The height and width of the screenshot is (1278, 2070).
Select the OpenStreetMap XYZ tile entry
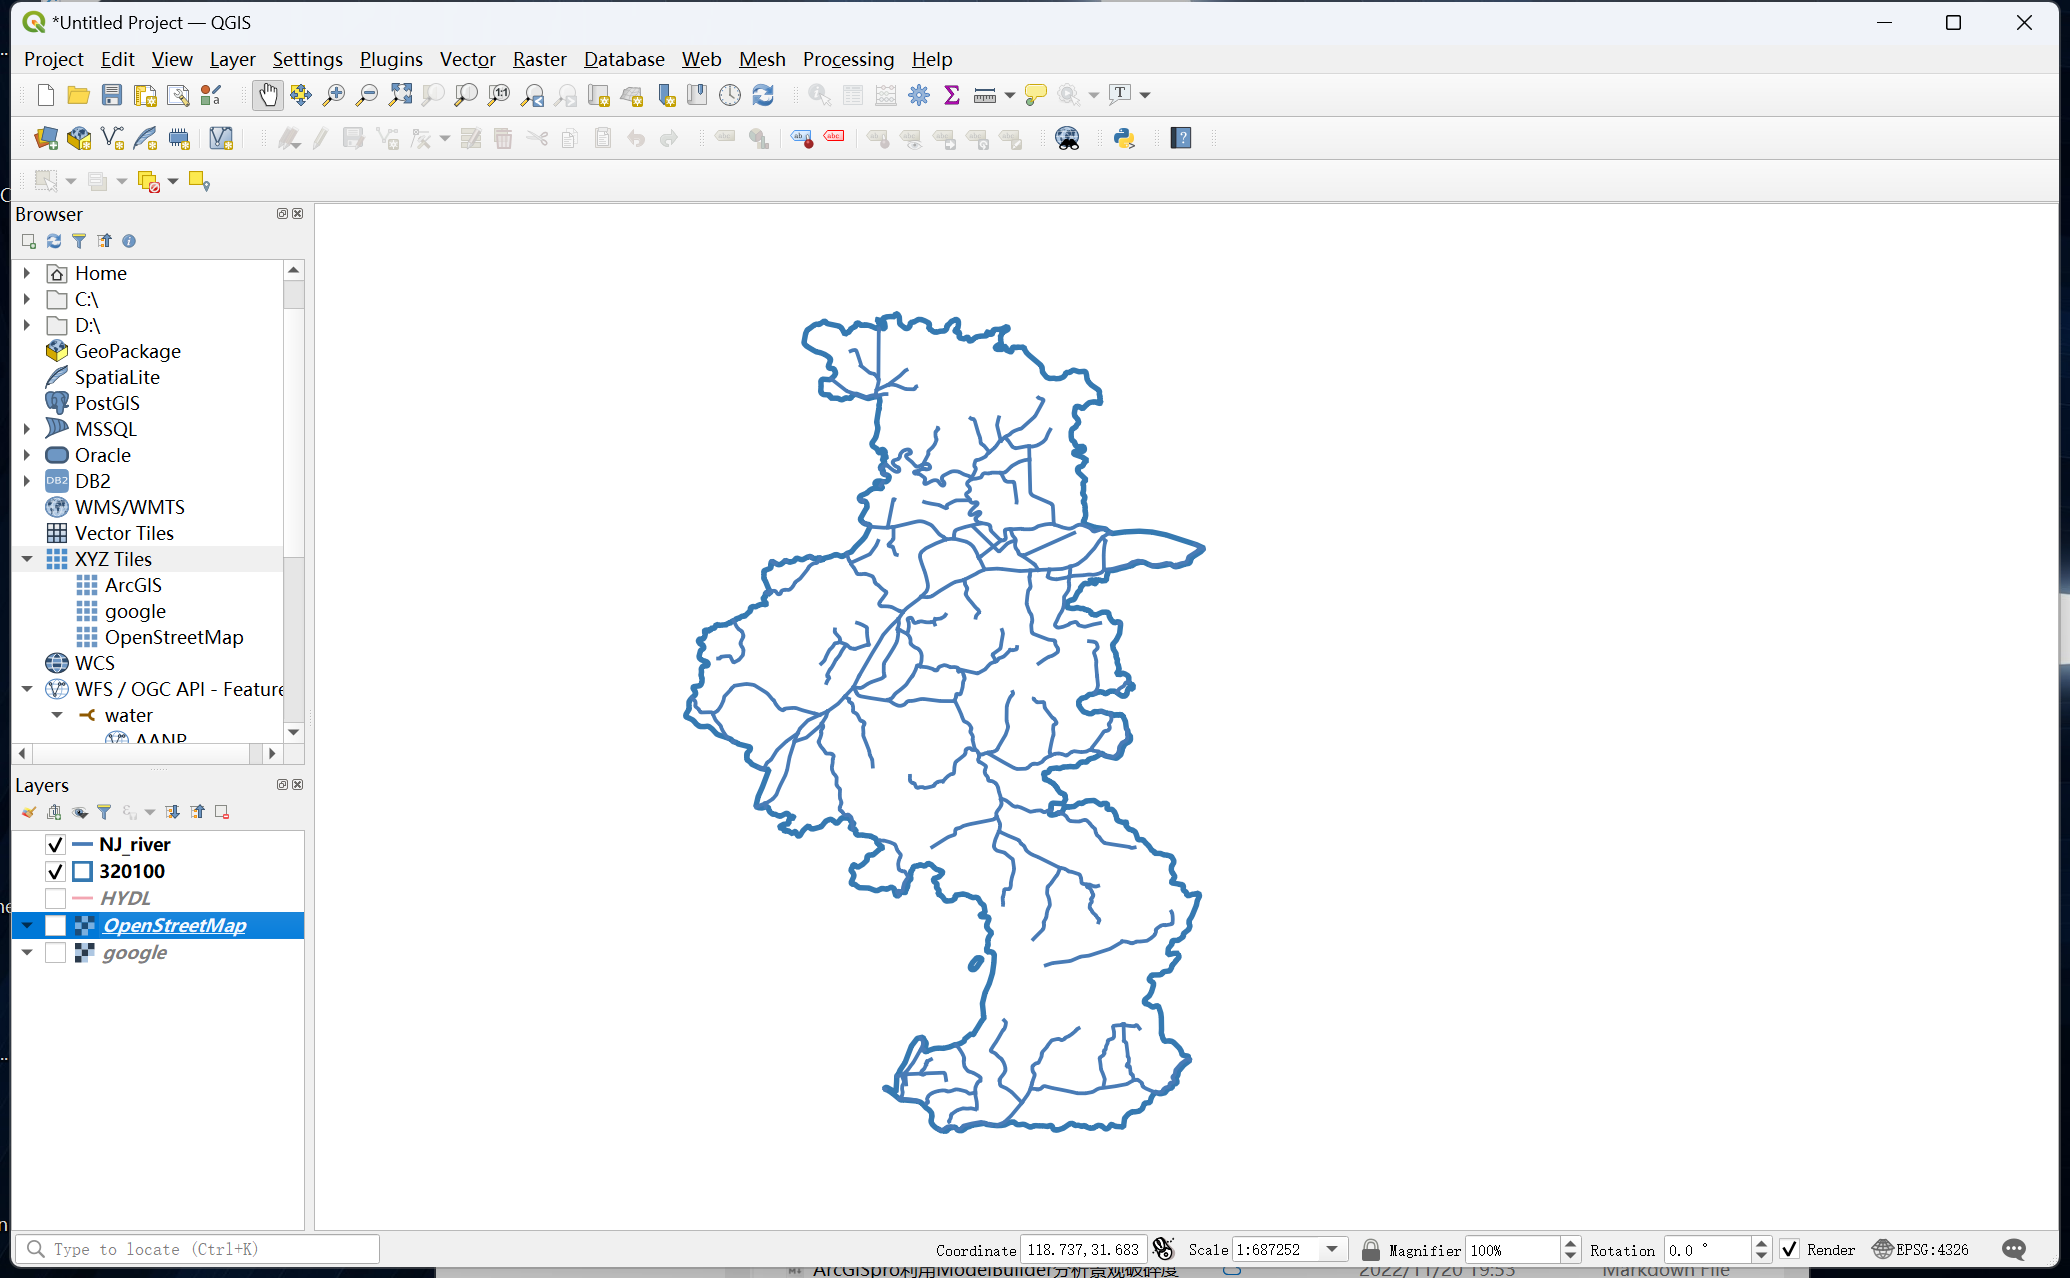coord(174,637)
